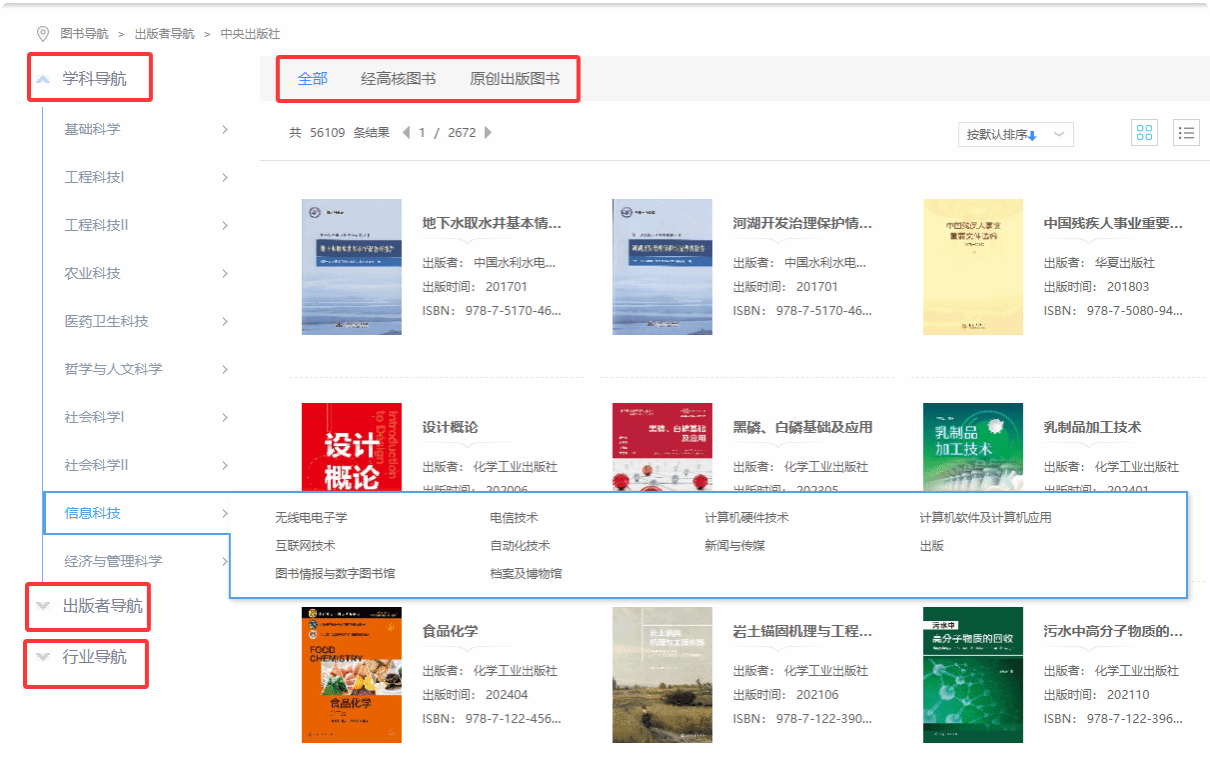This screenshot has height=763, width=1210.
Task: Click the location pin breadcrumb icon
Action: point(43,34)
